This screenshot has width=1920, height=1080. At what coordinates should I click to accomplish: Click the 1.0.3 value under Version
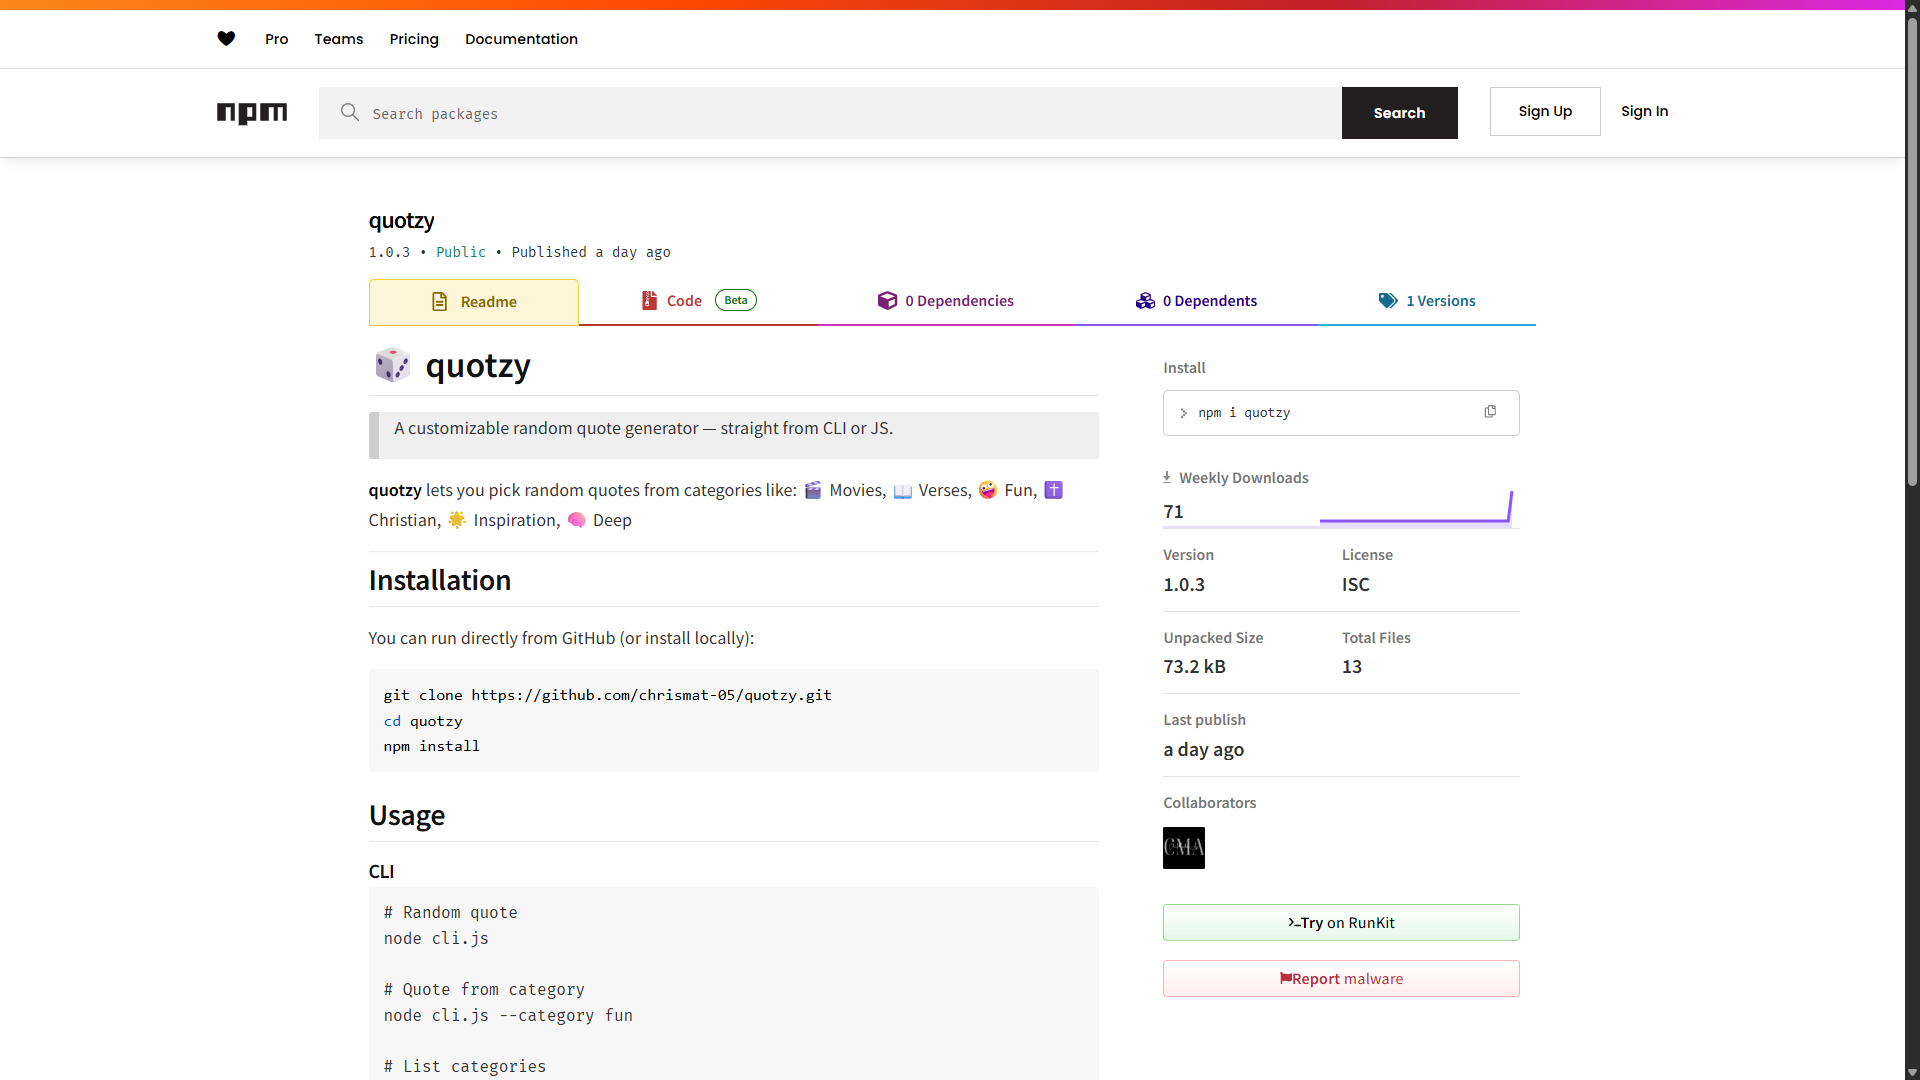(x=1184, y=585)
